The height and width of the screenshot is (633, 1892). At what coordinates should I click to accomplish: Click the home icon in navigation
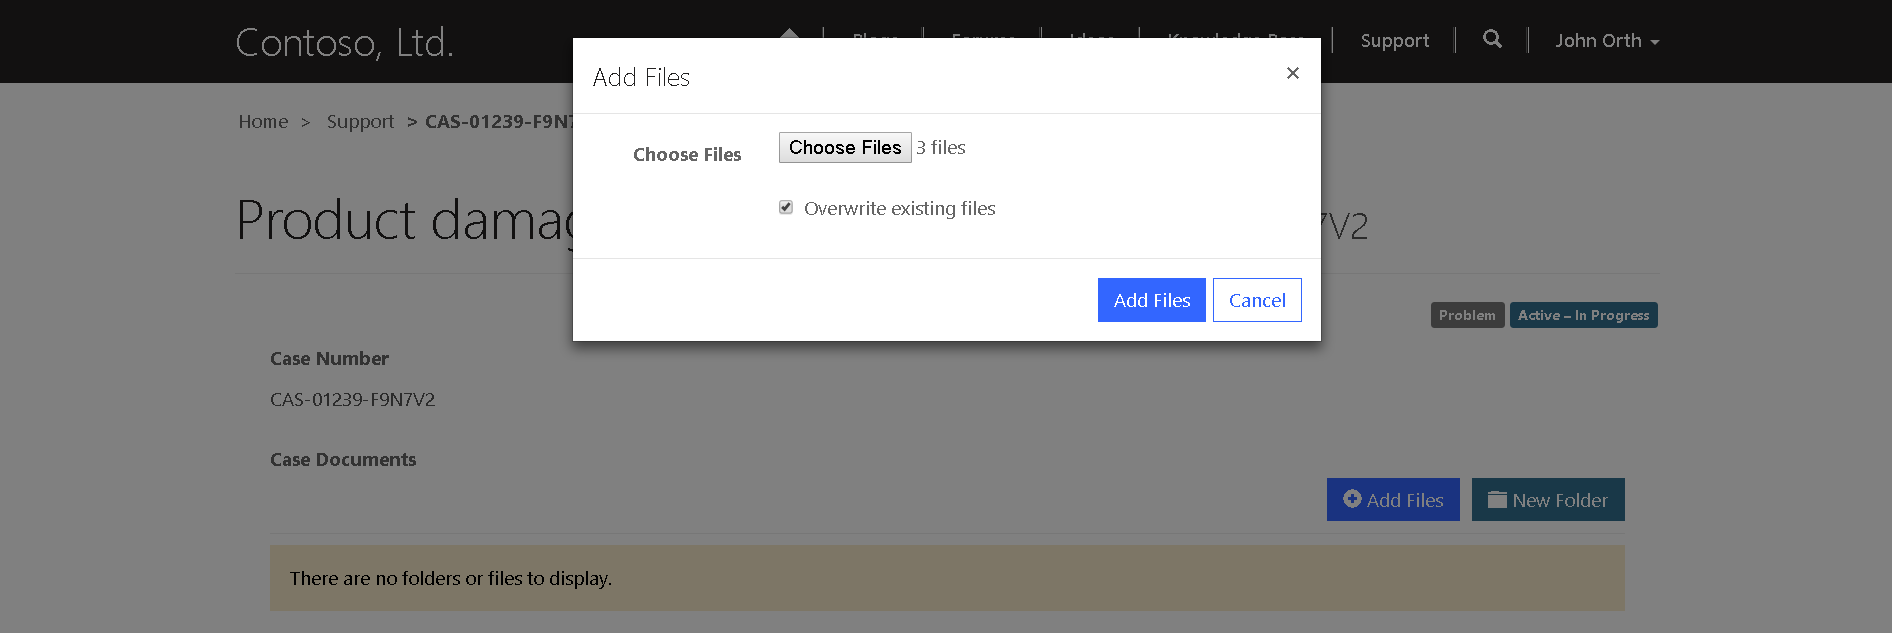[789, 33]
